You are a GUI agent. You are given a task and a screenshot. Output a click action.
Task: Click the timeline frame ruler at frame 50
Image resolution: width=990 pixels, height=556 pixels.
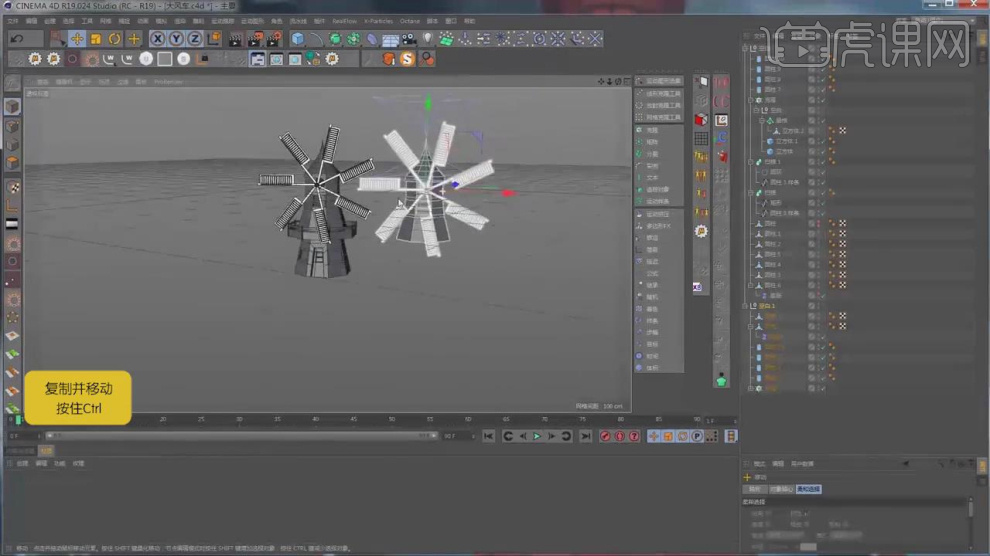pos(391,420)
